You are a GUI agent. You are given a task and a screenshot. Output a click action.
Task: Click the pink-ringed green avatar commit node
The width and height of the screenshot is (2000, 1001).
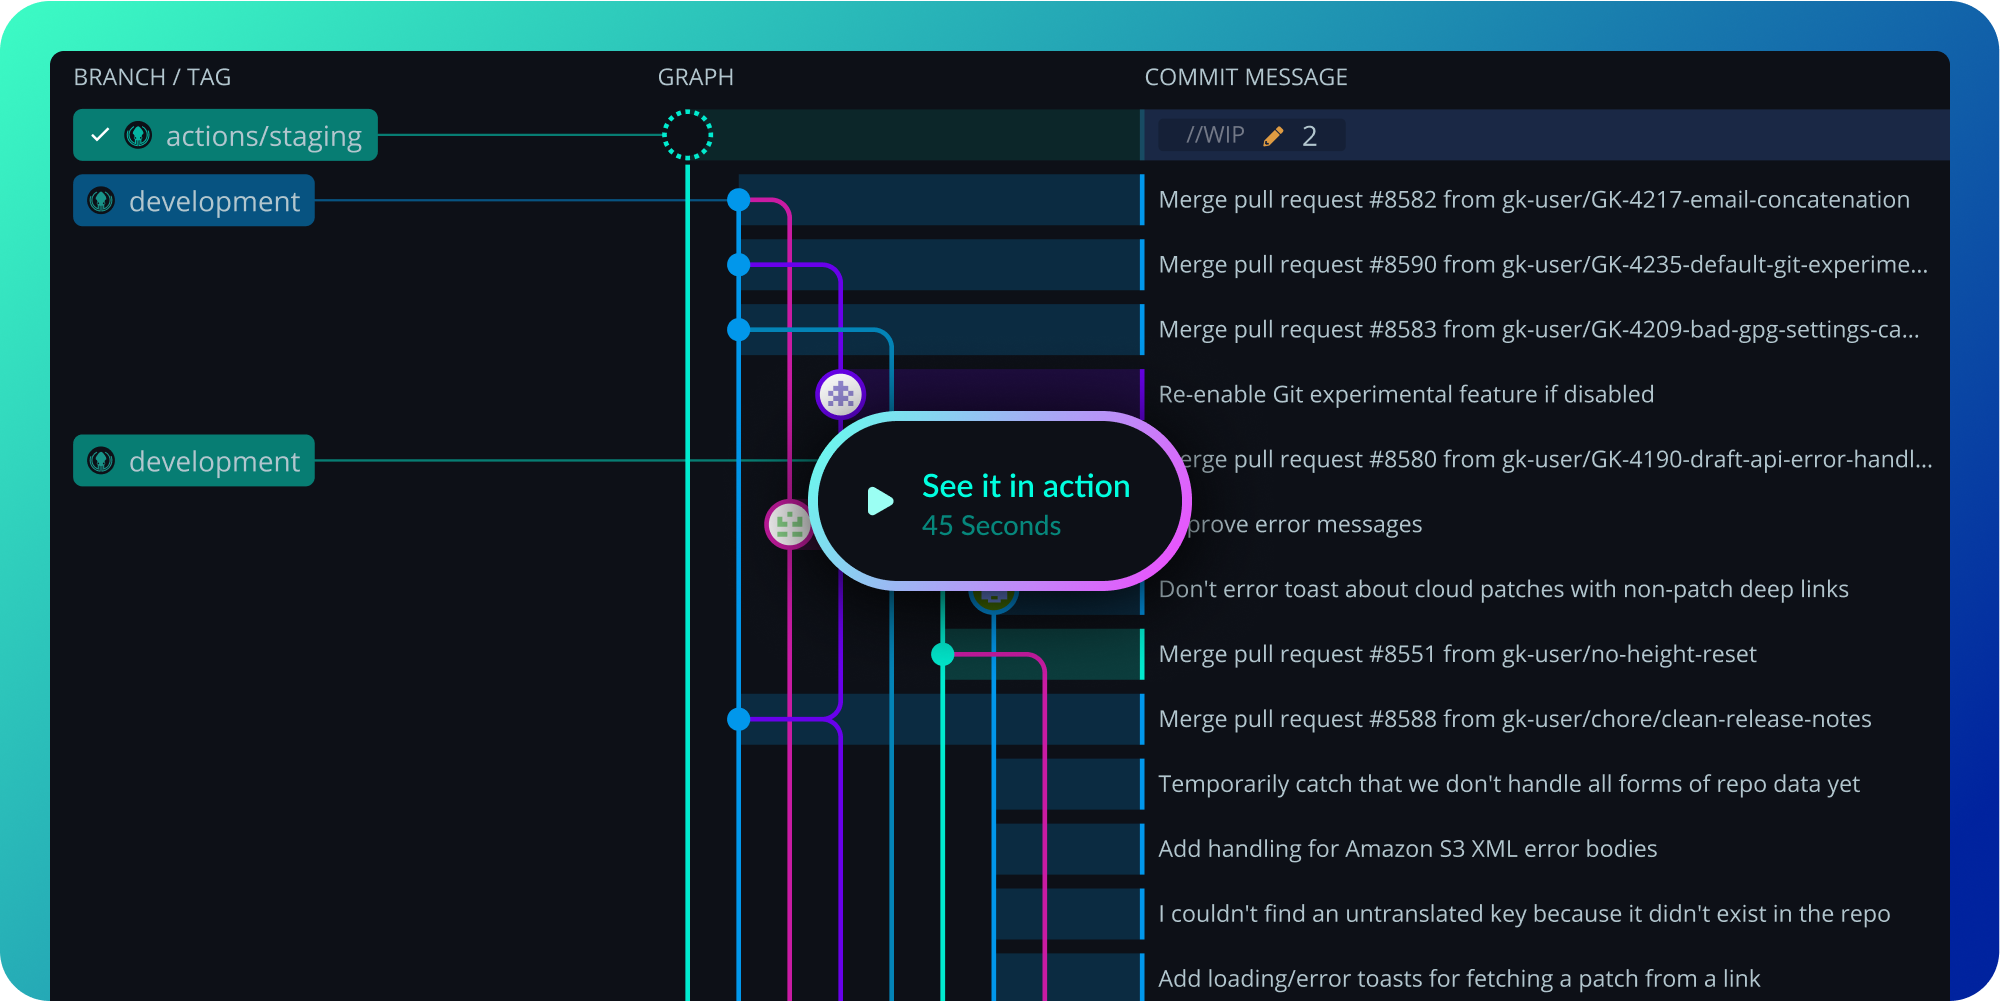788,524
